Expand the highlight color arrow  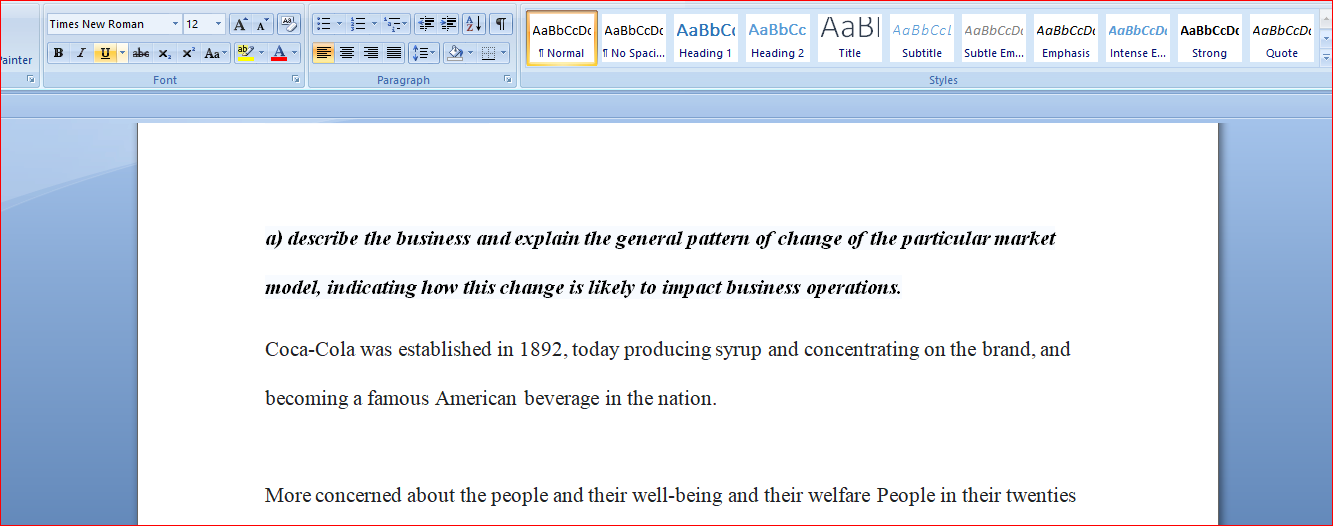pos(262,53)
